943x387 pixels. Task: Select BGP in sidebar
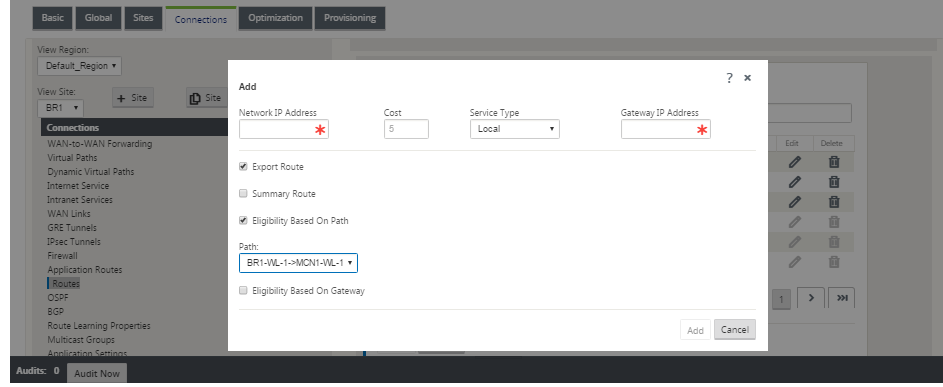click(x=55, y=311)
